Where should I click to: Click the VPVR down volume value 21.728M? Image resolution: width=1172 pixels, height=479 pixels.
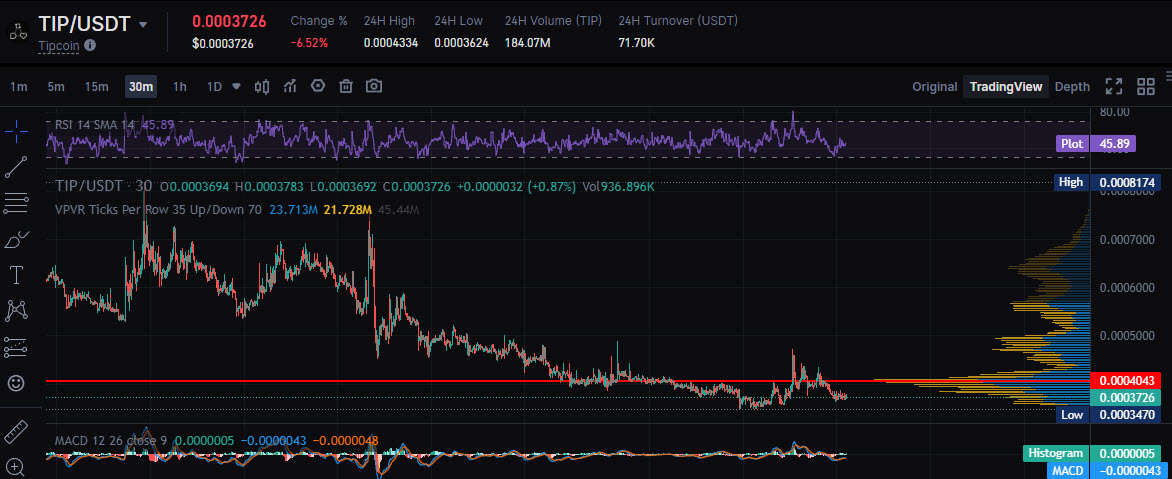point(348,210)
